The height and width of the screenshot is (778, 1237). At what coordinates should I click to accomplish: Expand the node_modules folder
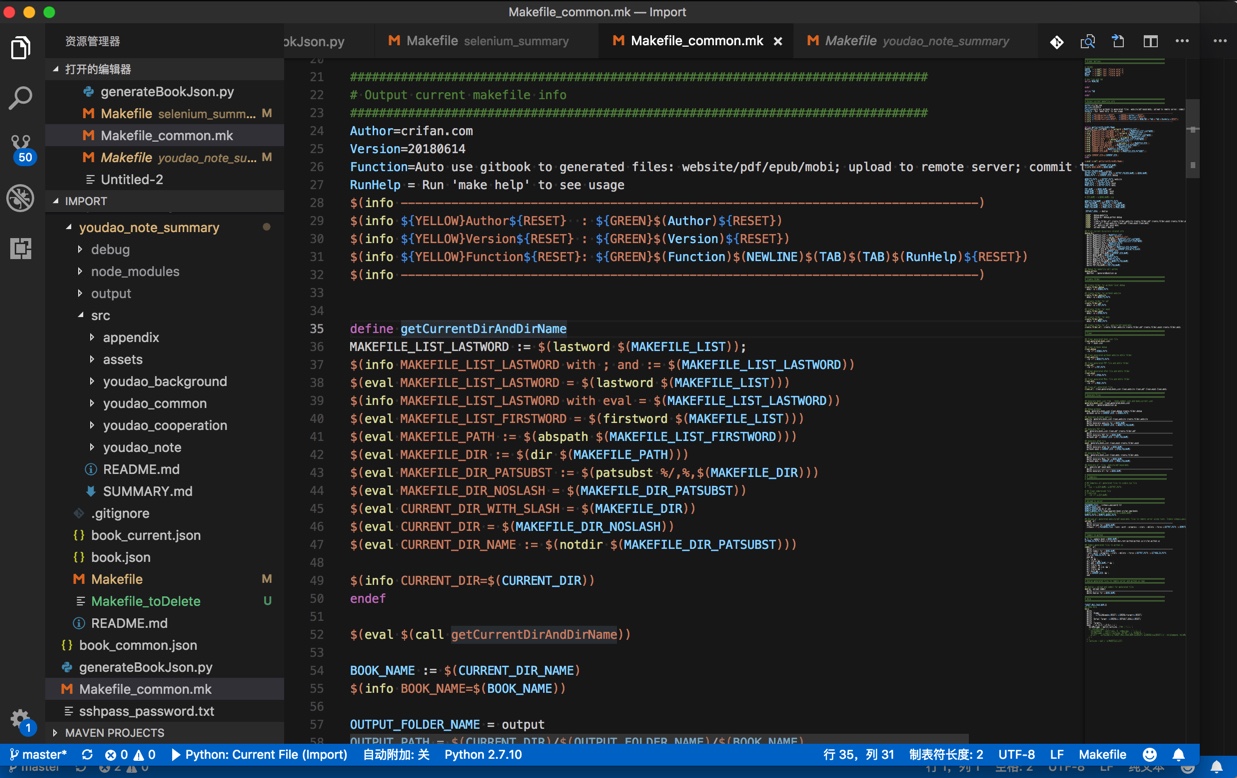[134, 271]
